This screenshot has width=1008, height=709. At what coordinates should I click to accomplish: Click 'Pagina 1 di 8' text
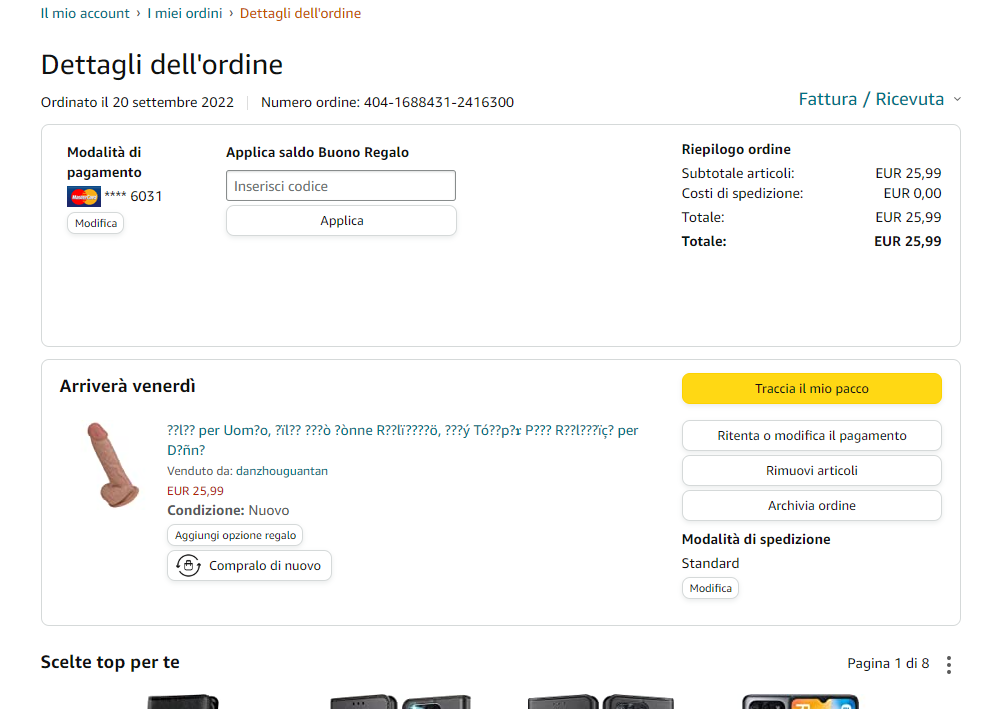pyautogui.click(x=888, y=663)
